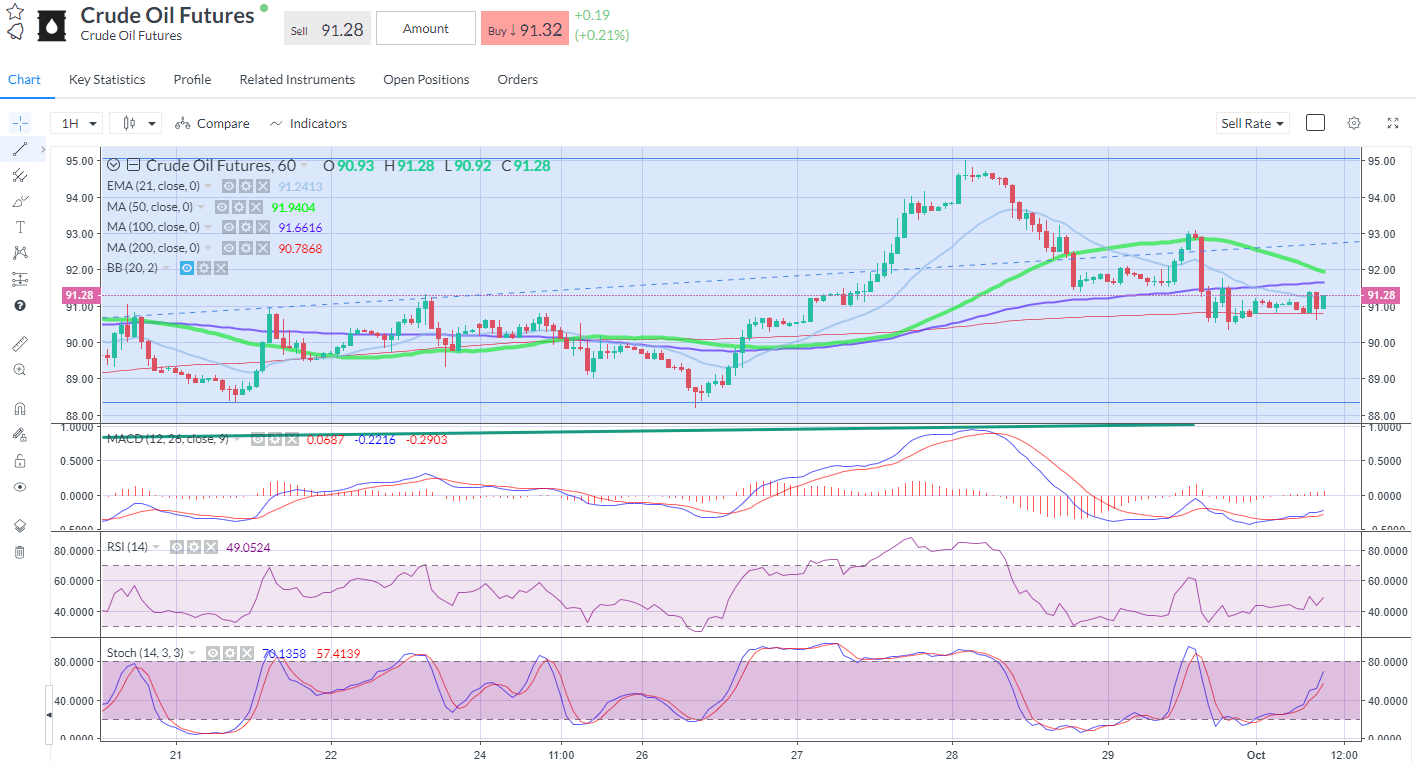Hide the EMA (21, close, 0) indicator
Viewport: 1421px width, 762px height.
tap(228, 186)
